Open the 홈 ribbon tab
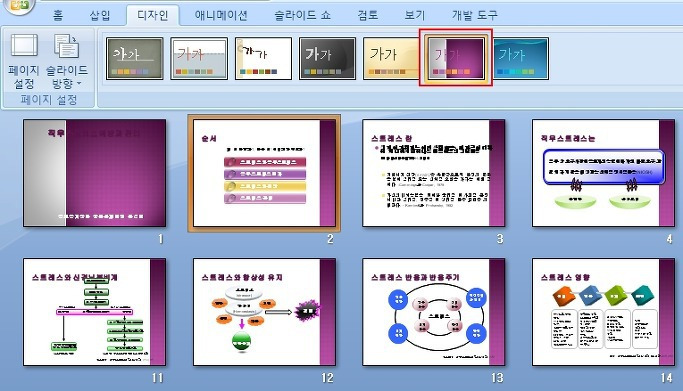Viewport: 683px width, 391px height. pyautogui.click(x=58, y=15)
